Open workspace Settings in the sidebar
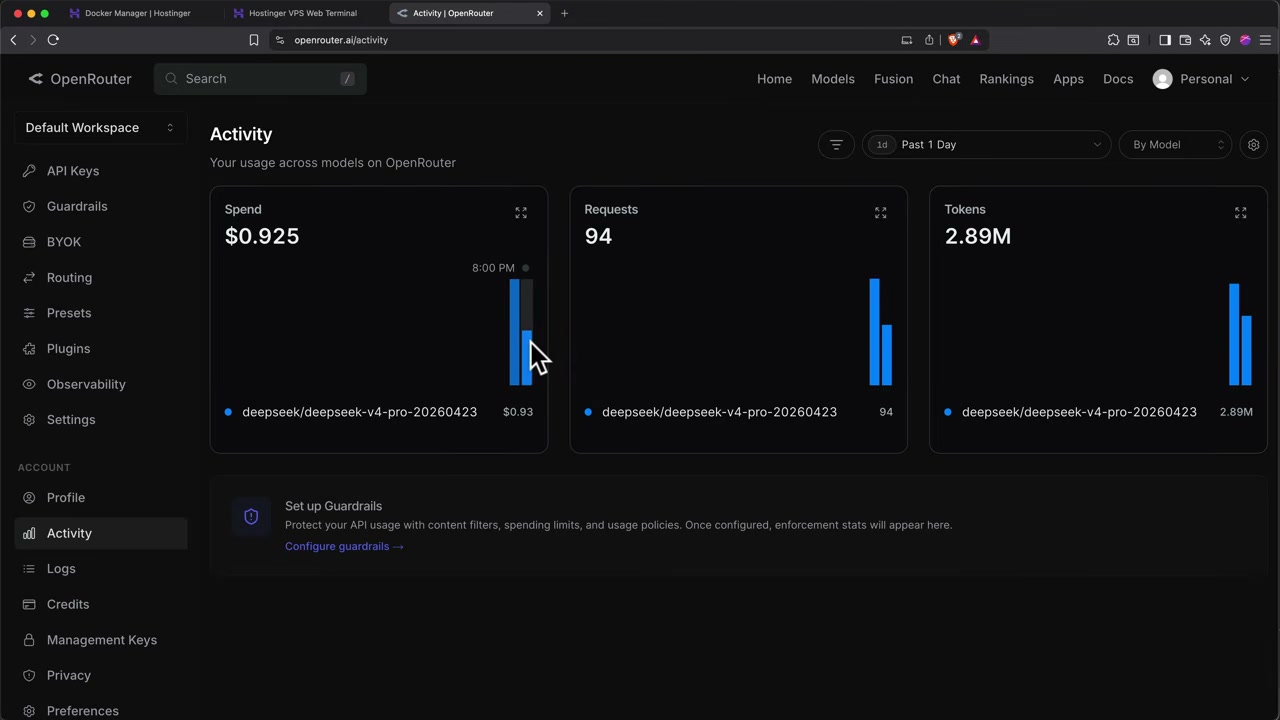 point(100,420)
